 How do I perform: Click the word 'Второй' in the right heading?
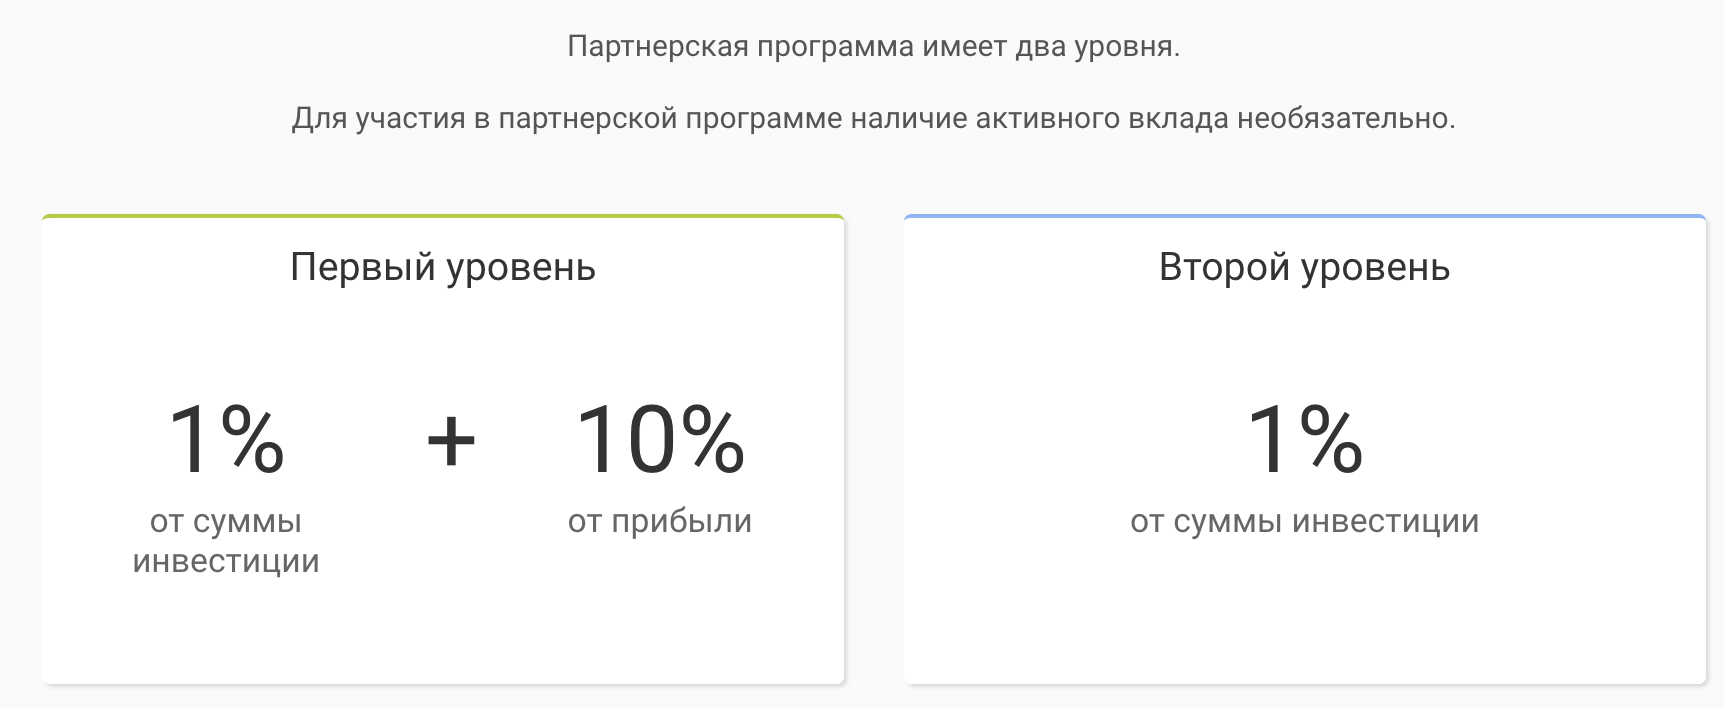pyautogui.click(x=1226, y=268)
